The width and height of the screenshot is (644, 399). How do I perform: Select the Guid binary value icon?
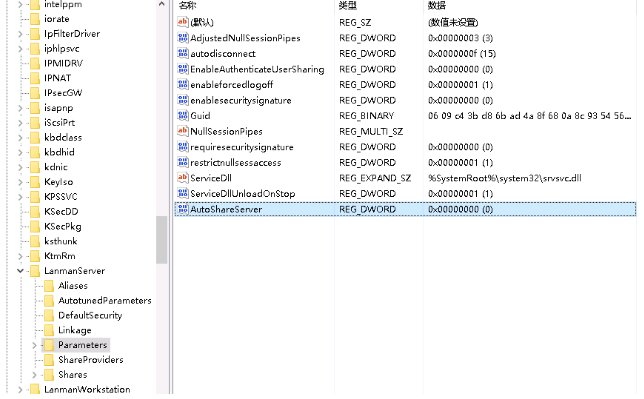(182, 115)
